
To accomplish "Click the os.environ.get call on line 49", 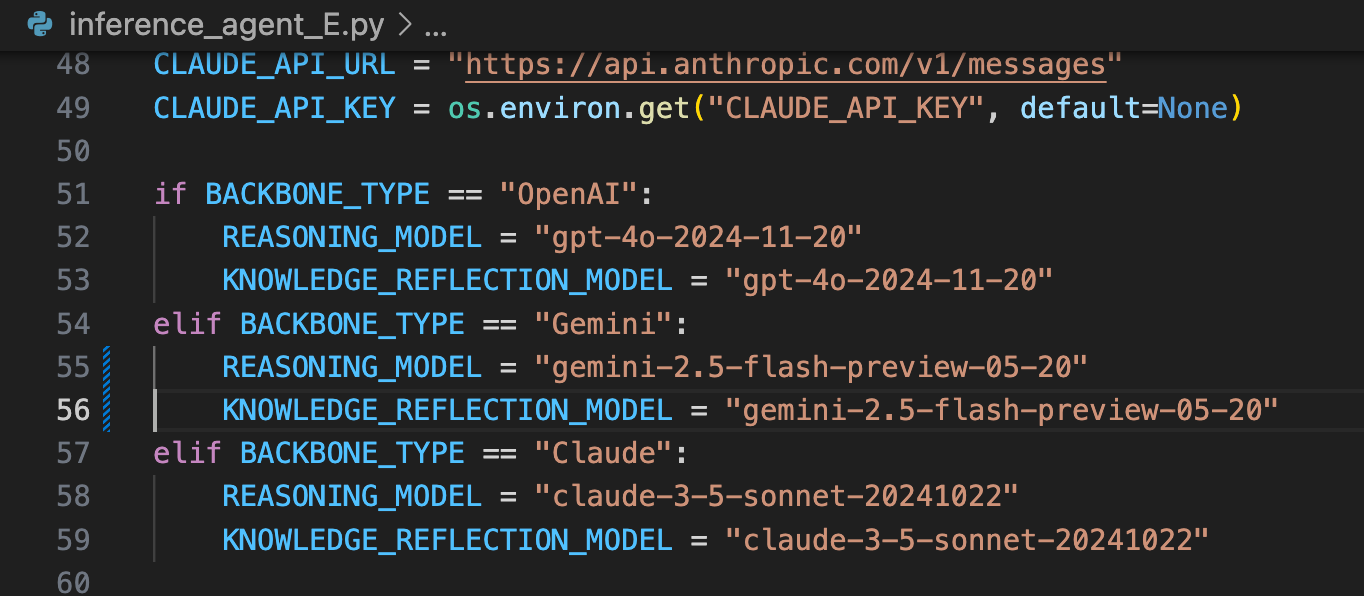I will 569,108.
